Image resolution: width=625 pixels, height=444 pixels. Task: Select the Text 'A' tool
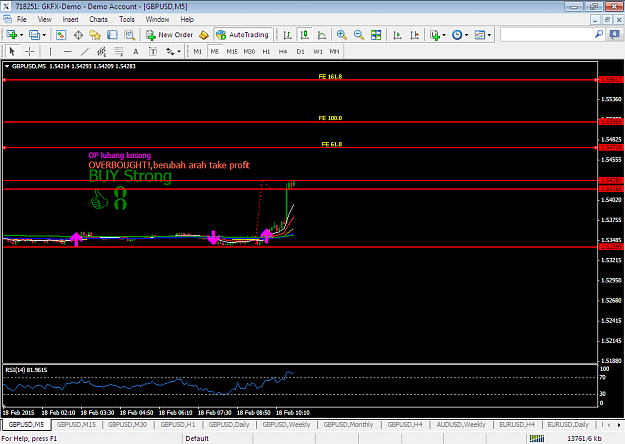[x=136, y=51]
